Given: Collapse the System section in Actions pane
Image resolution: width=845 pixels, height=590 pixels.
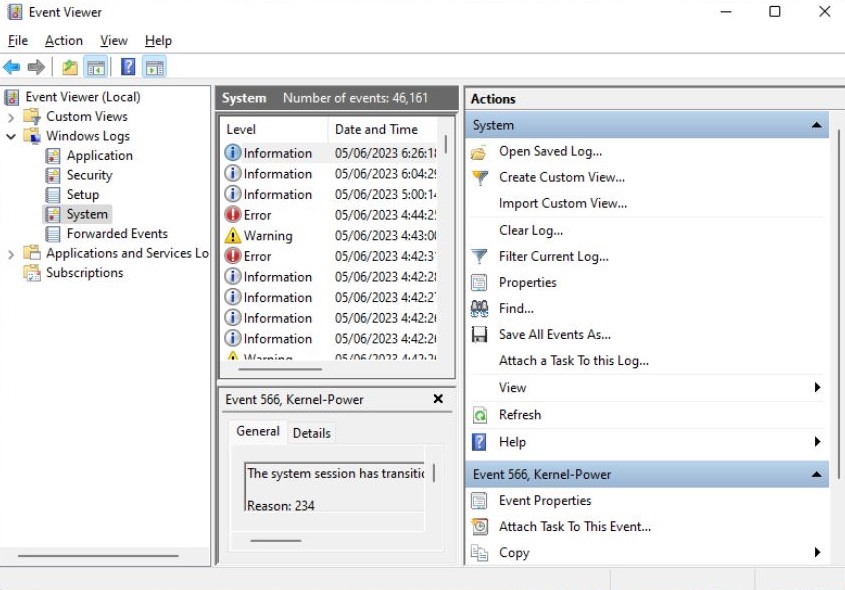Looking at the screenshot, I should [818, 124].
